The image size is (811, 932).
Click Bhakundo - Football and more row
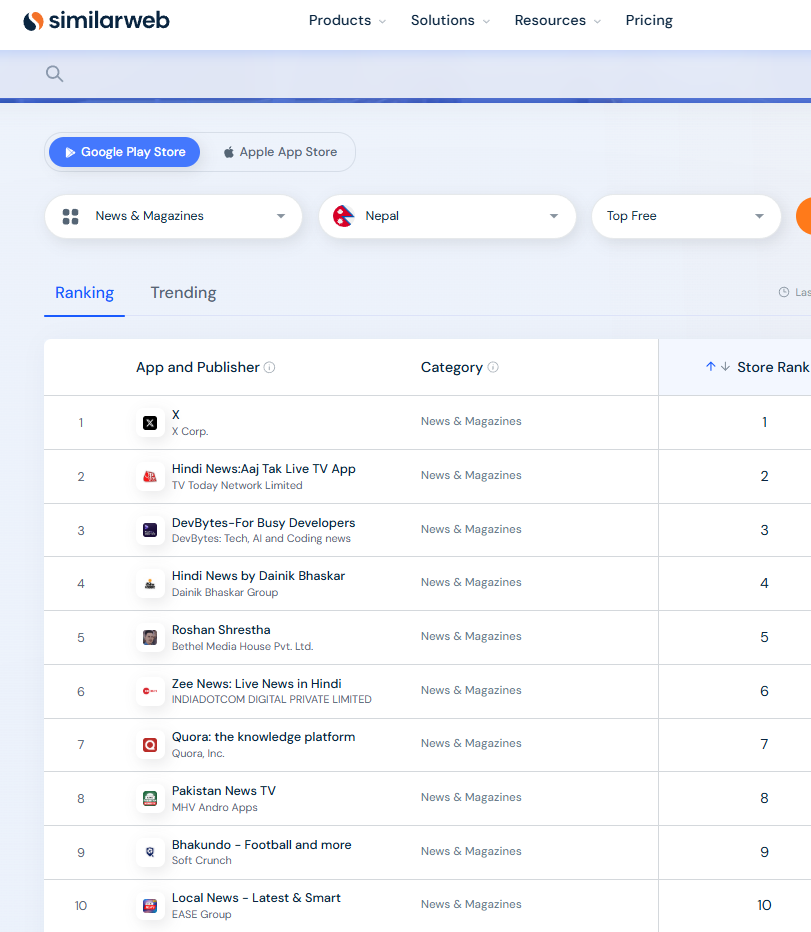pos(261,845)
